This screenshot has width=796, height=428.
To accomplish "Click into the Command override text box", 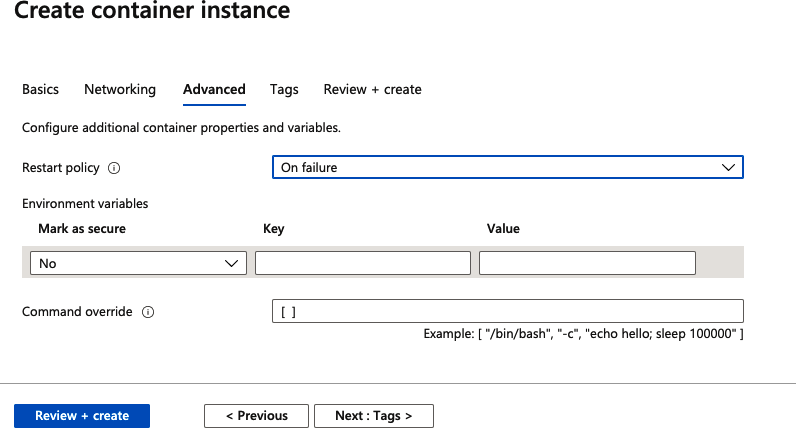I will pyautogui.click(x=507, y=311).
